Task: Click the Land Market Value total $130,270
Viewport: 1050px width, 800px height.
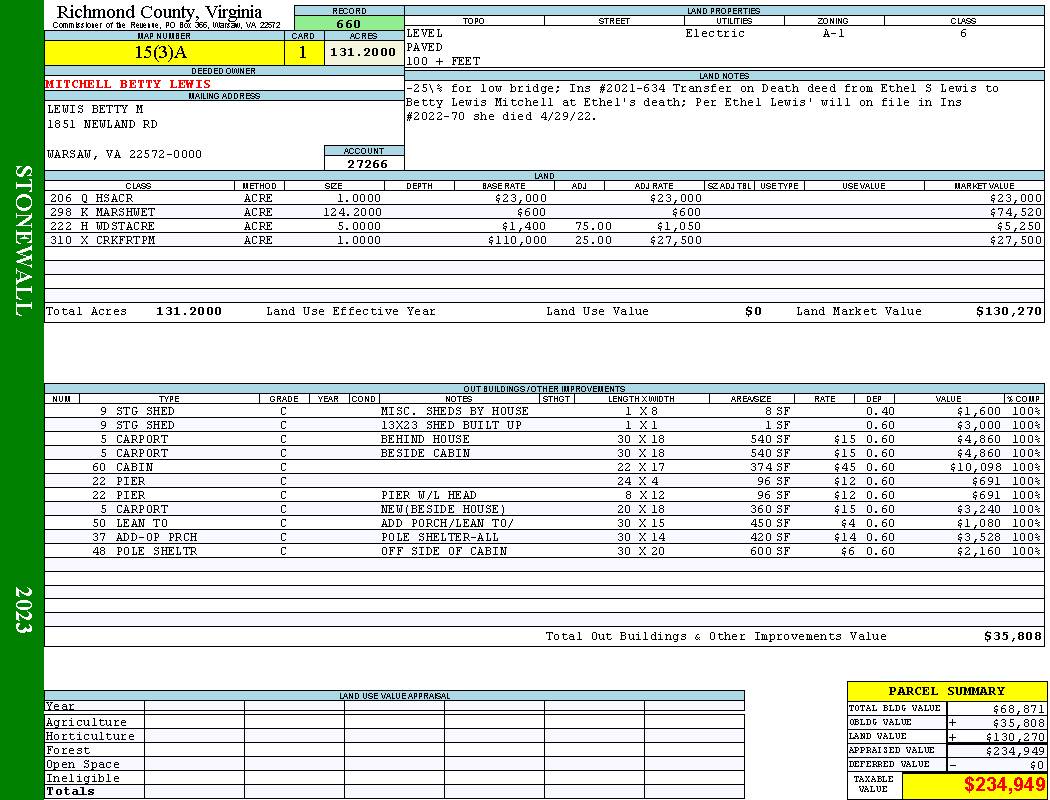Action: [x=1008, y=312]
